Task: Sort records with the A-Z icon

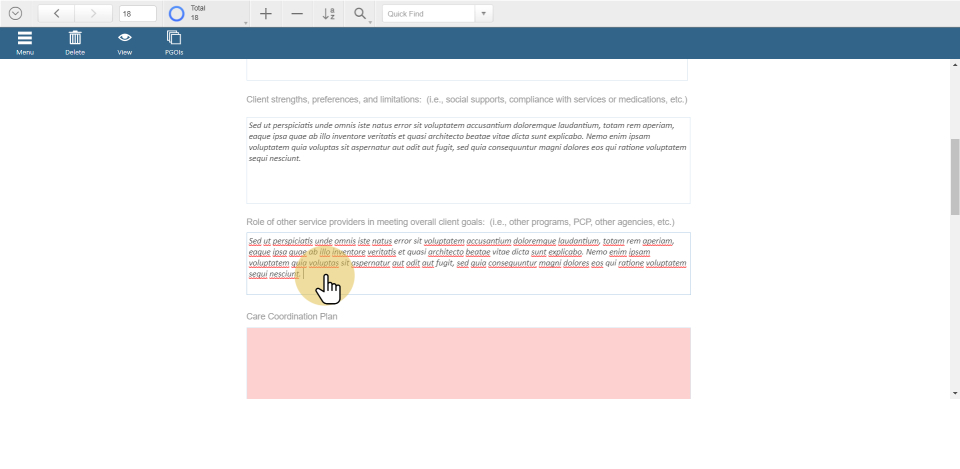Action: point(329,14)
